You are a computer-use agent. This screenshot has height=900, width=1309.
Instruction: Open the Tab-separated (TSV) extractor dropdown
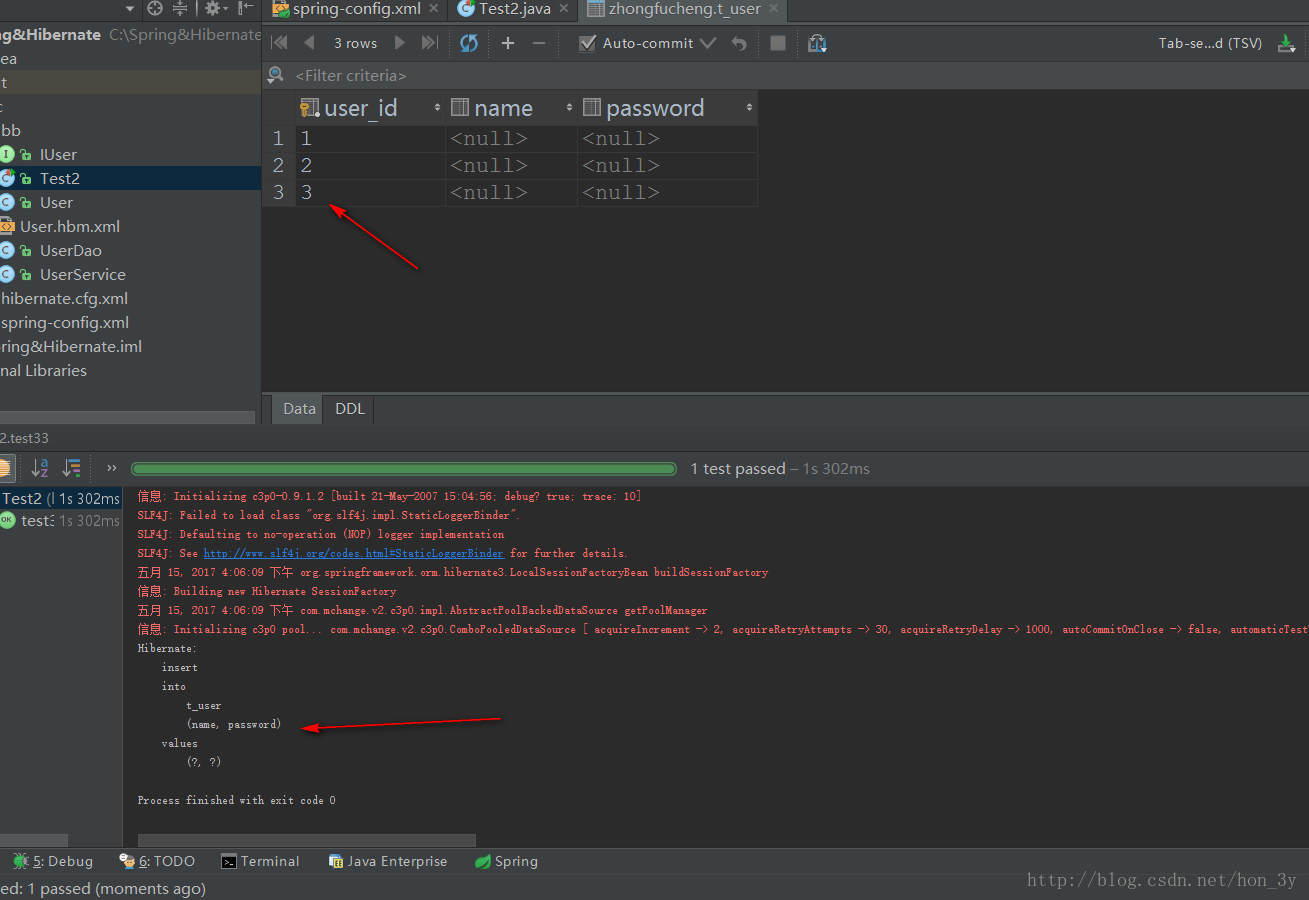pos(1210,43)
